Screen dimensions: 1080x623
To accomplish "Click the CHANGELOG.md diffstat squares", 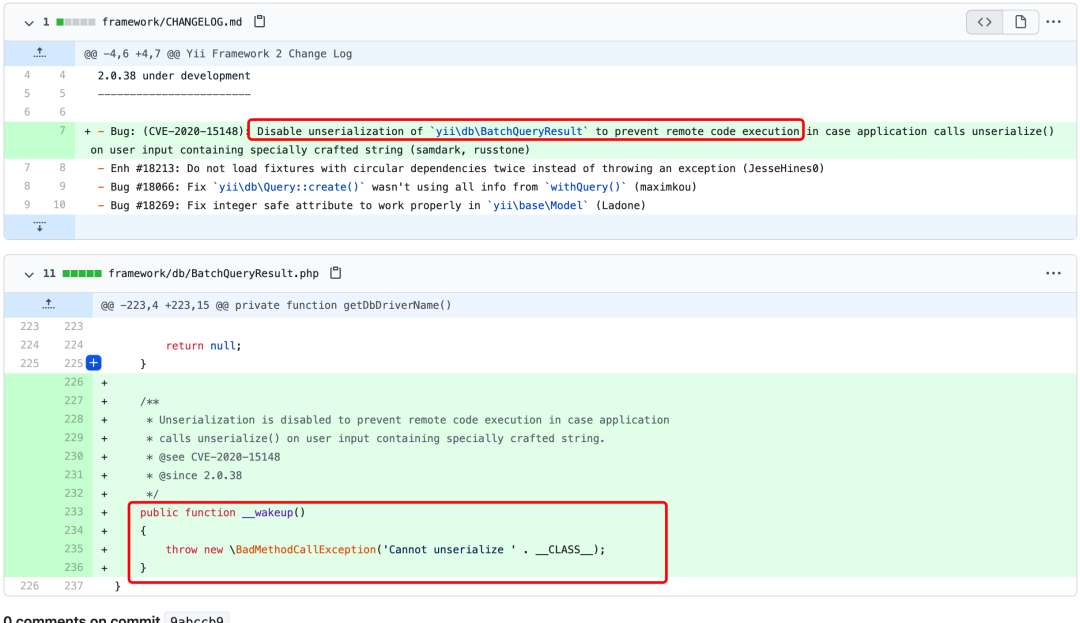I will (x=76, y=21).
